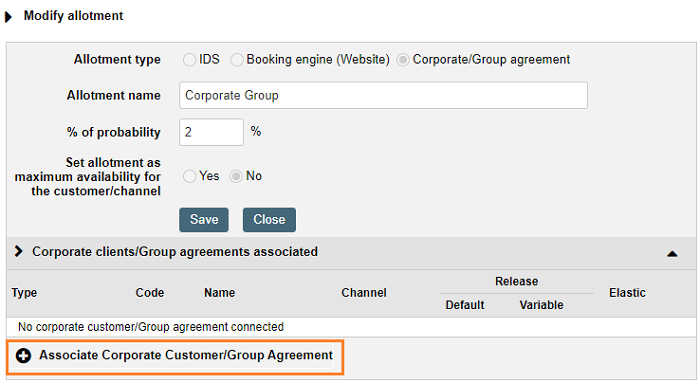Screen dimensions: 700x383
Task: Select the IDS allotment type
Action: [x=189, y=60]
